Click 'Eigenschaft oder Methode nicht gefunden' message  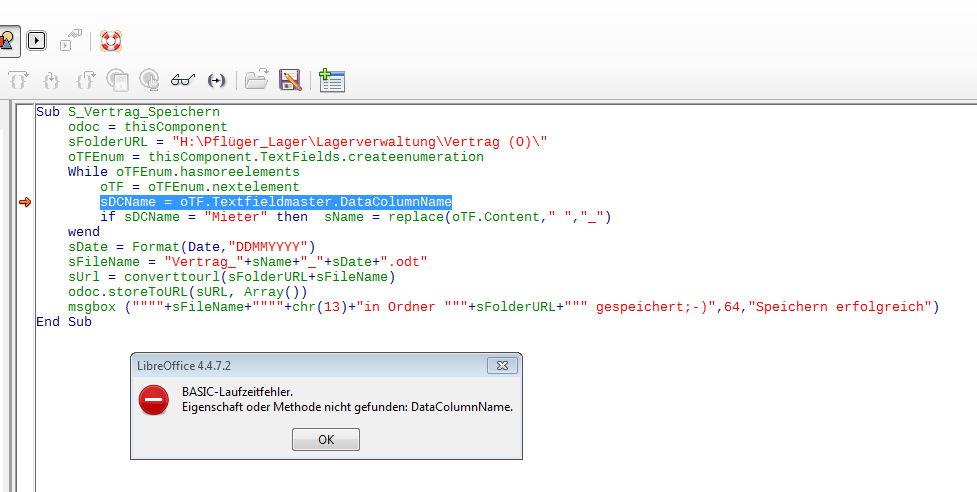coord(347,407)
